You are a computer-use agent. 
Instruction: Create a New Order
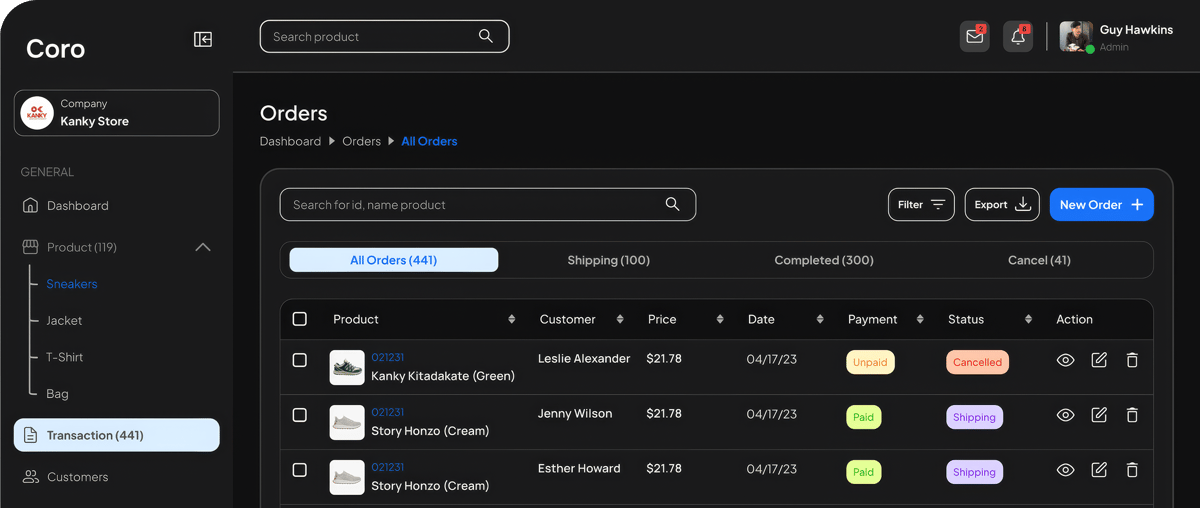(x=1101, y=205)
